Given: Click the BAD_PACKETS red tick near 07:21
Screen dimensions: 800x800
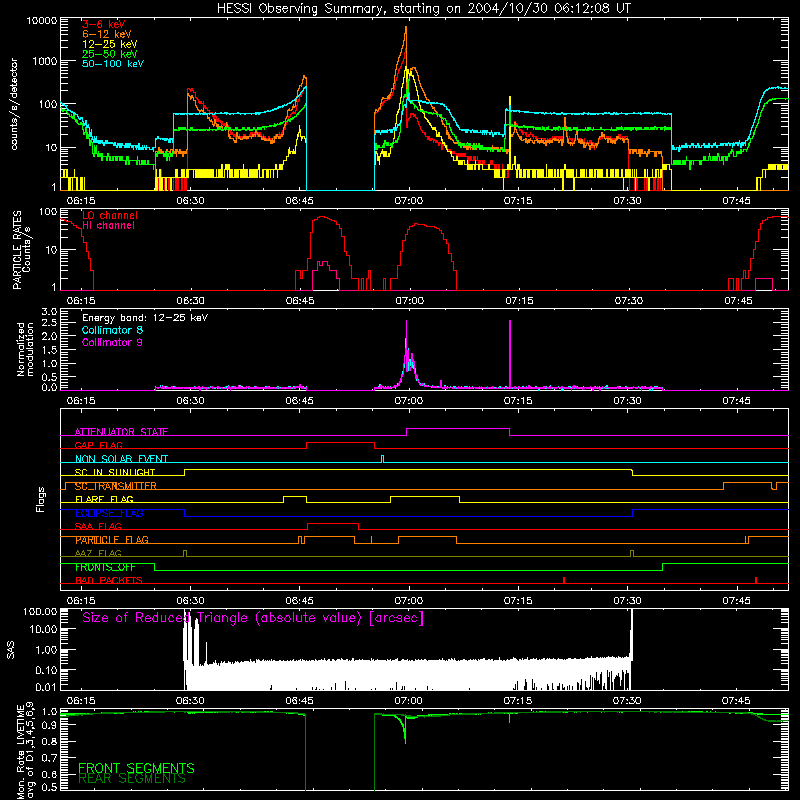Looking at the screenshot, I should pyautogui.click(x=564, y=580).
